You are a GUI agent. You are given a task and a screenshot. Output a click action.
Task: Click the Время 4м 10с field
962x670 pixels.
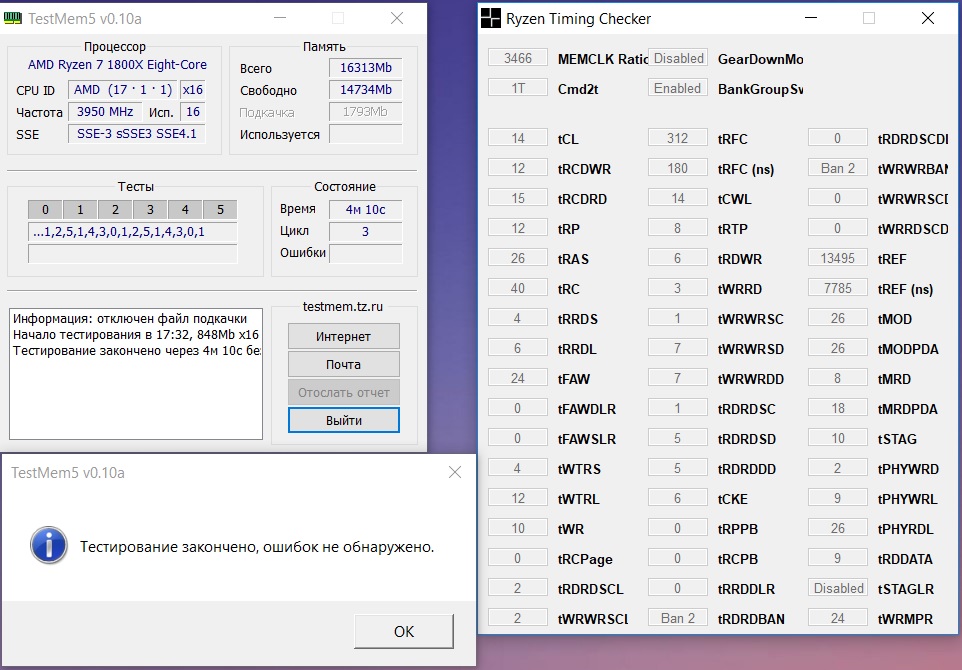point(366,210)
